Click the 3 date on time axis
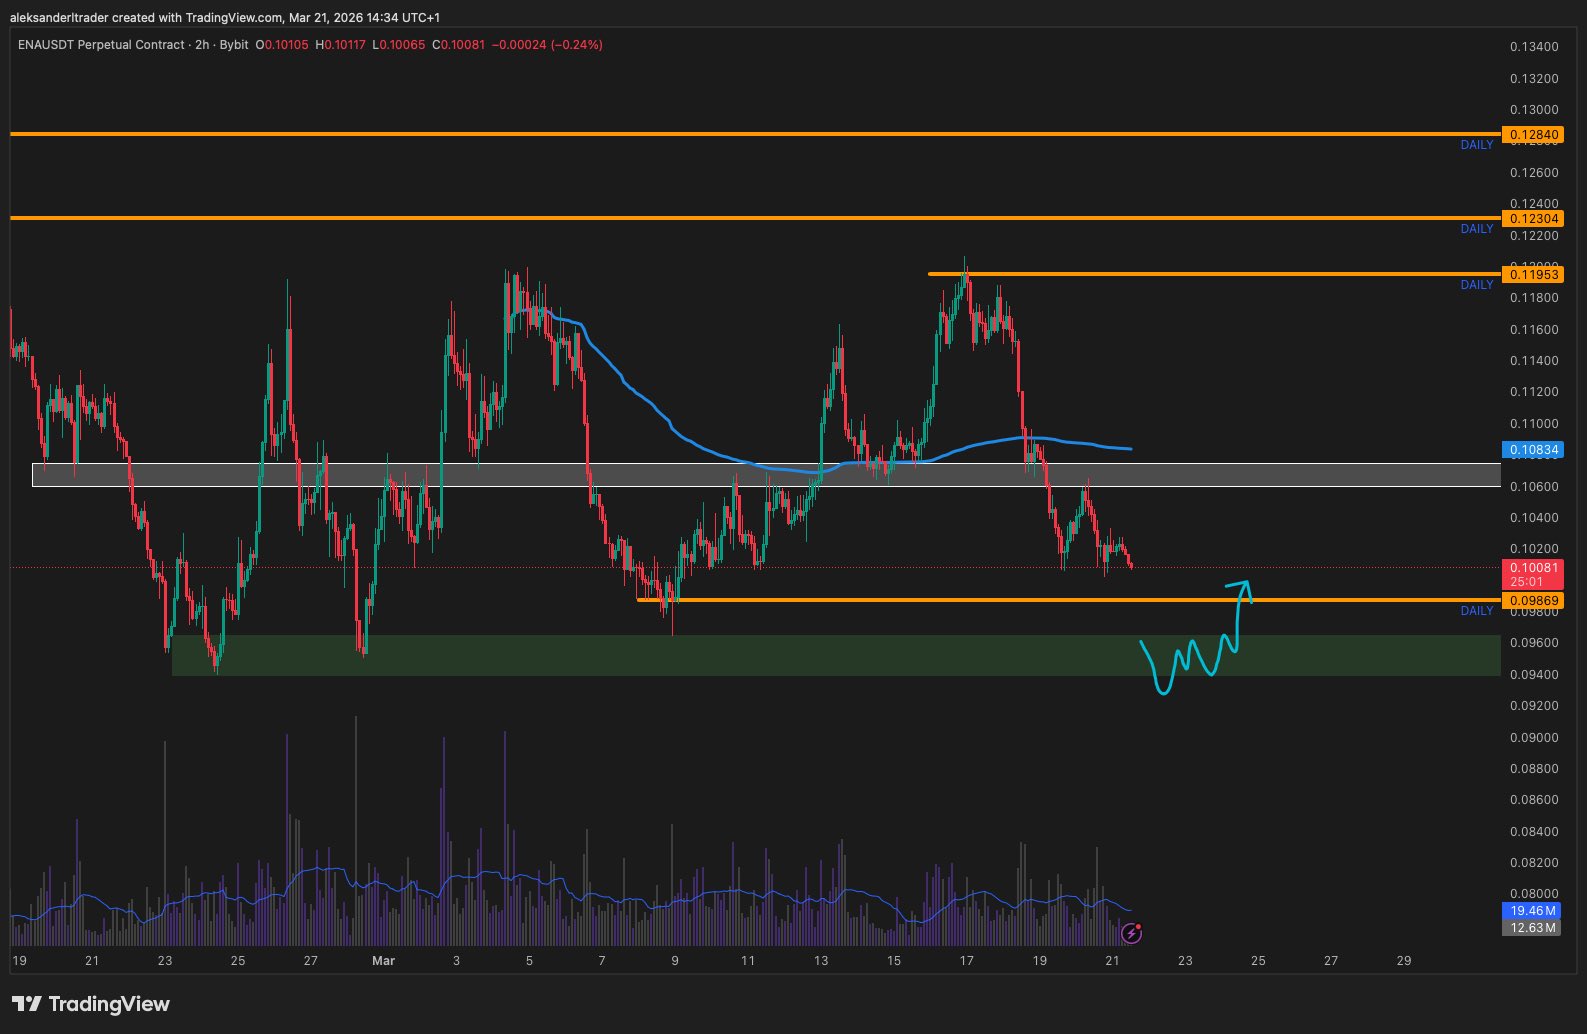1587x1034 pixels. (457, 961)
